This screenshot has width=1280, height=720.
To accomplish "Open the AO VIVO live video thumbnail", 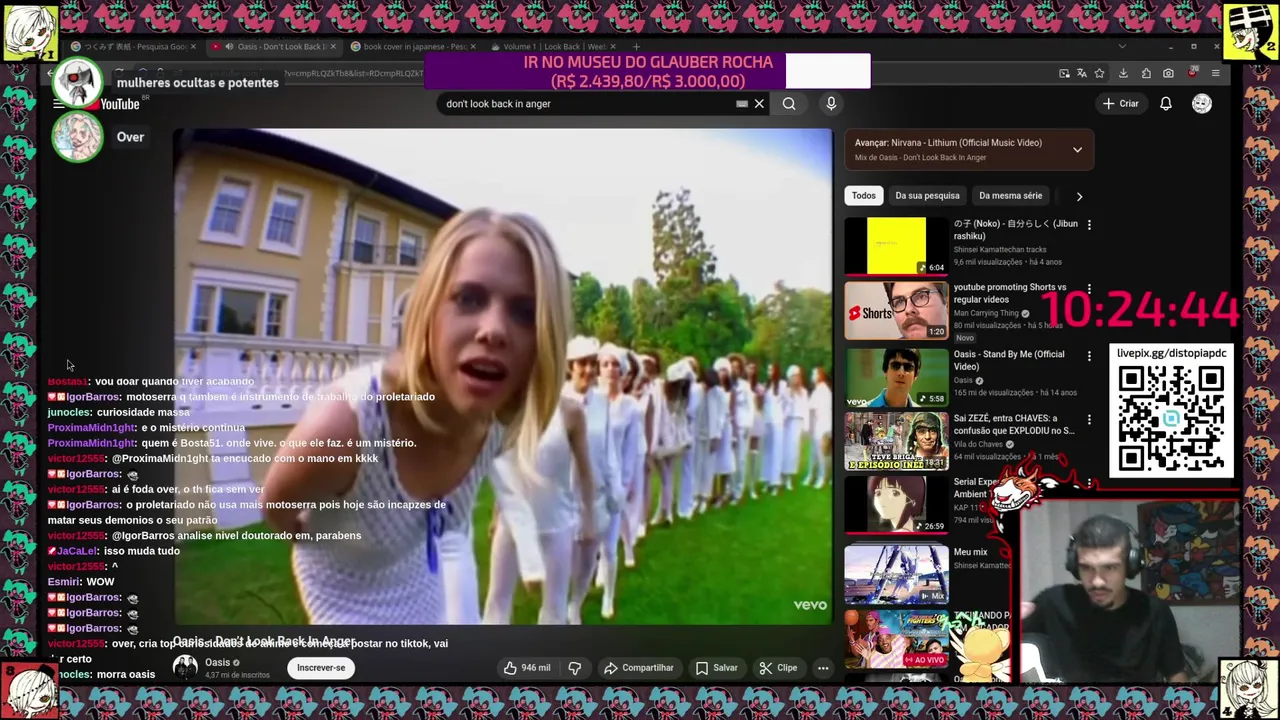I will click(896, 638).
